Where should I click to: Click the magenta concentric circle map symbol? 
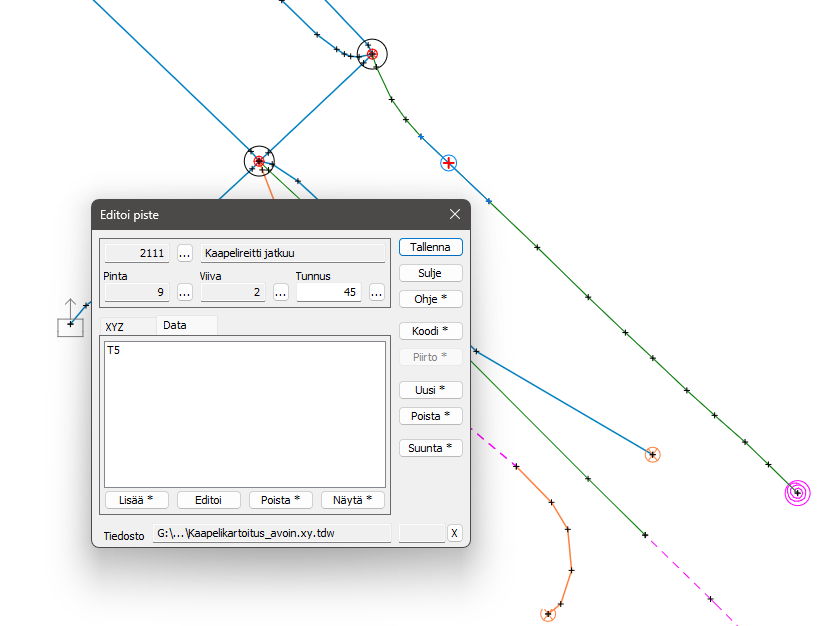797,492
